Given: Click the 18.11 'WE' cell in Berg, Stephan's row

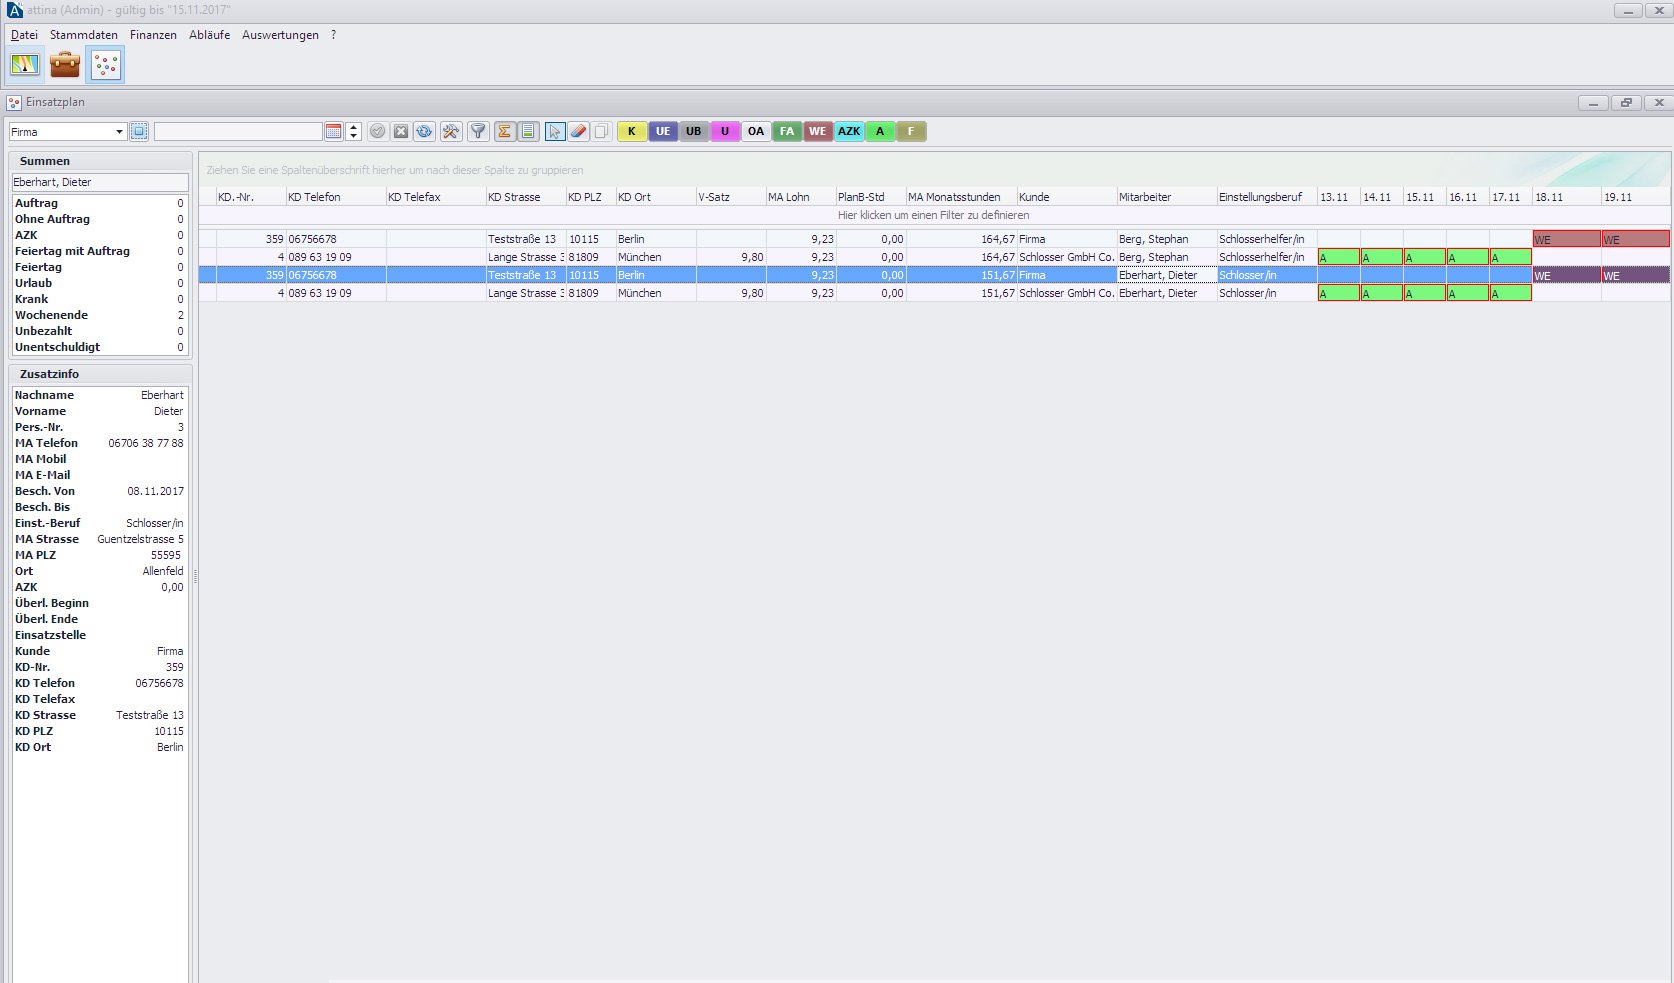Looking at the screenshot, I should (x=1567, y=239).
